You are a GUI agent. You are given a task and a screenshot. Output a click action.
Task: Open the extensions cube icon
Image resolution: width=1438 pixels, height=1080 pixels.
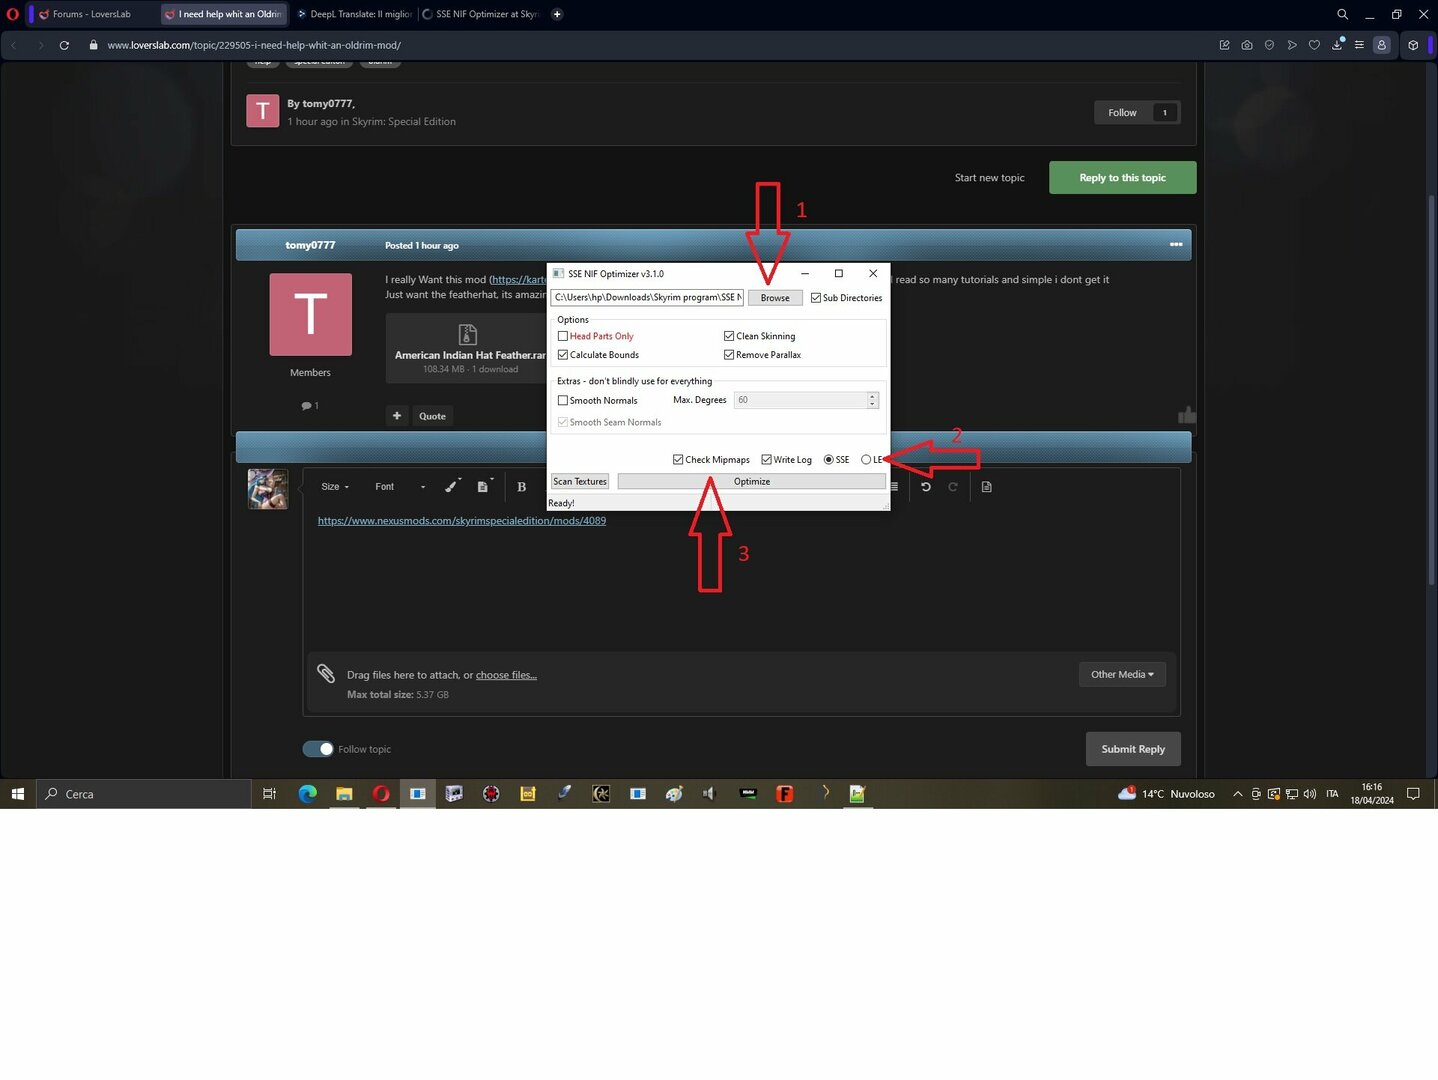[1413, 45]
